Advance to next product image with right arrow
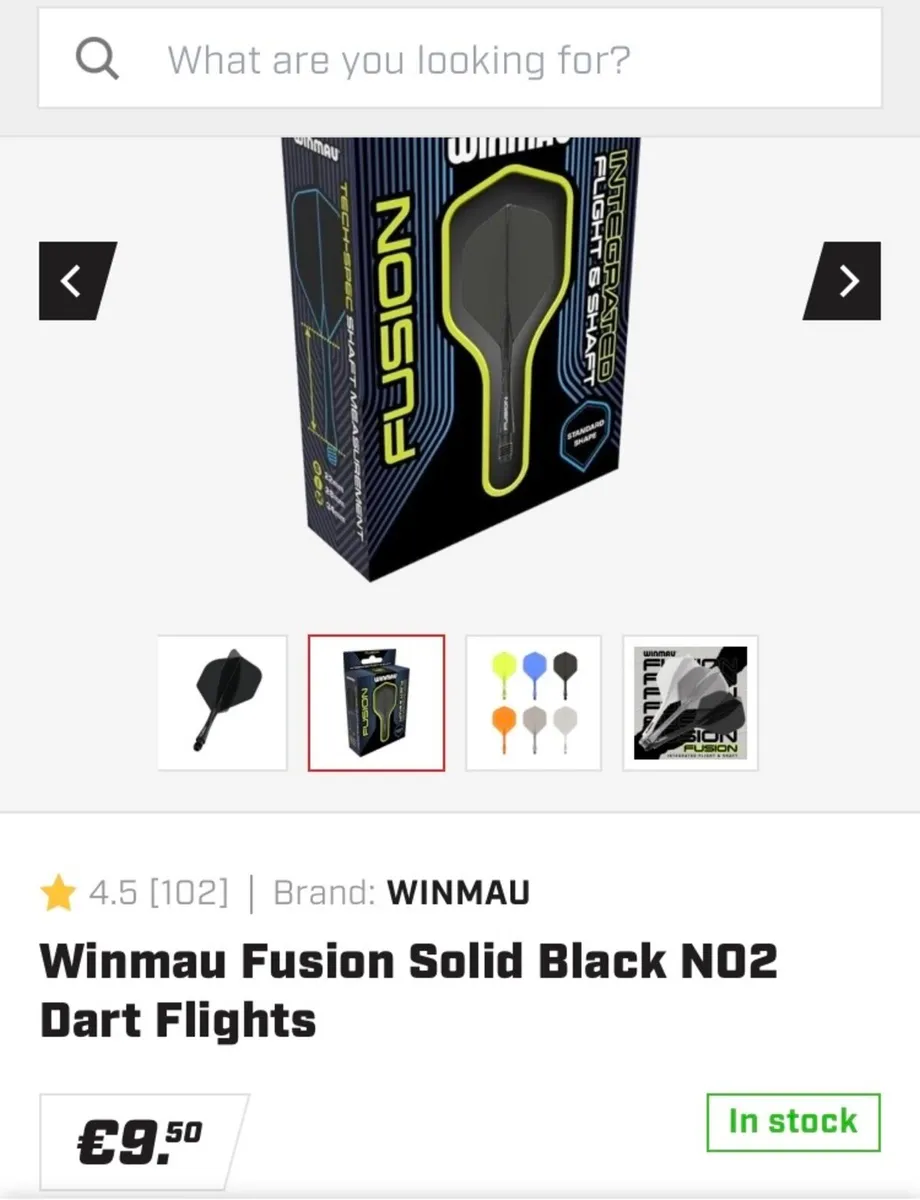This screenshot has width=920, height=1200. 842,281
